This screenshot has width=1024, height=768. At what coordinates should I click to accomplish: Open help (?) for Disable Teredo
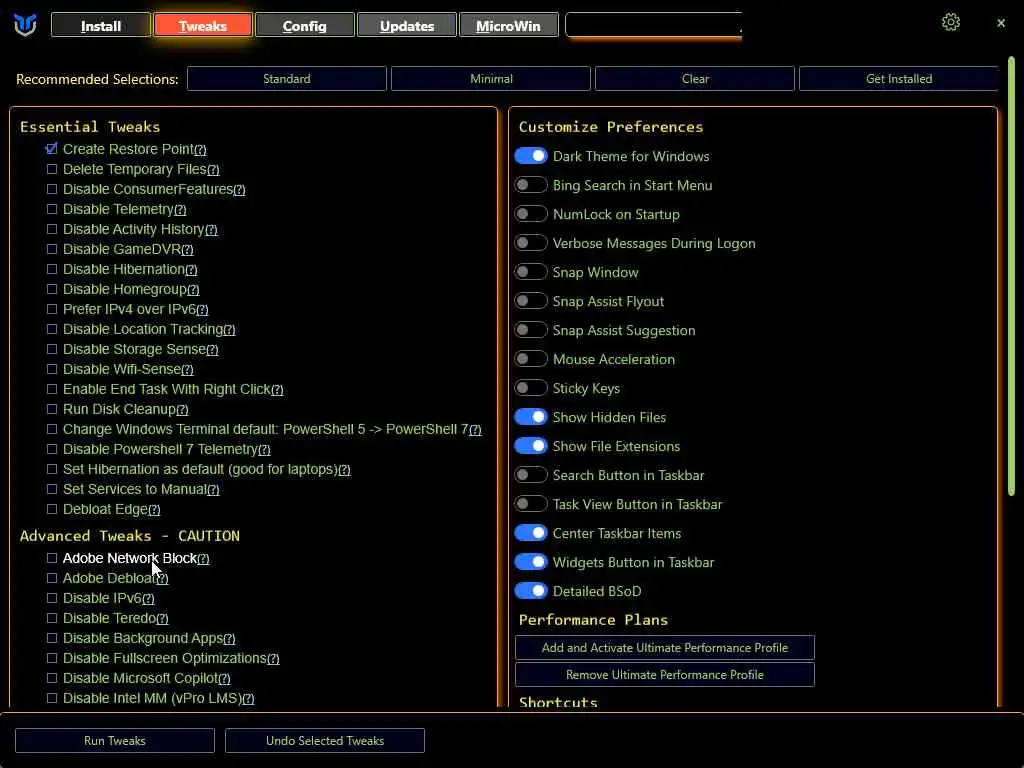pyautogui.click(x=163, y=619)
